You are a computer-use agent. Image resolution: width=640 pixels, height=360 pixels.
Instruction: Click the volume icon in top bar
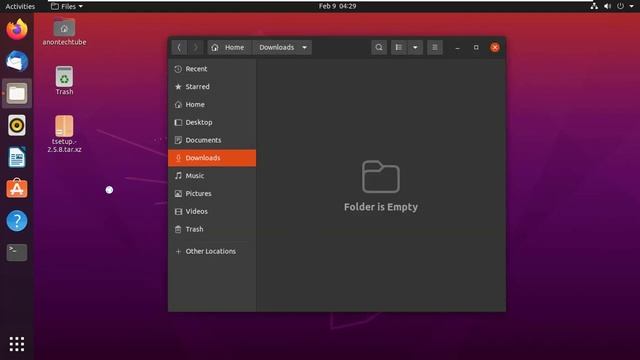point(607,6)
